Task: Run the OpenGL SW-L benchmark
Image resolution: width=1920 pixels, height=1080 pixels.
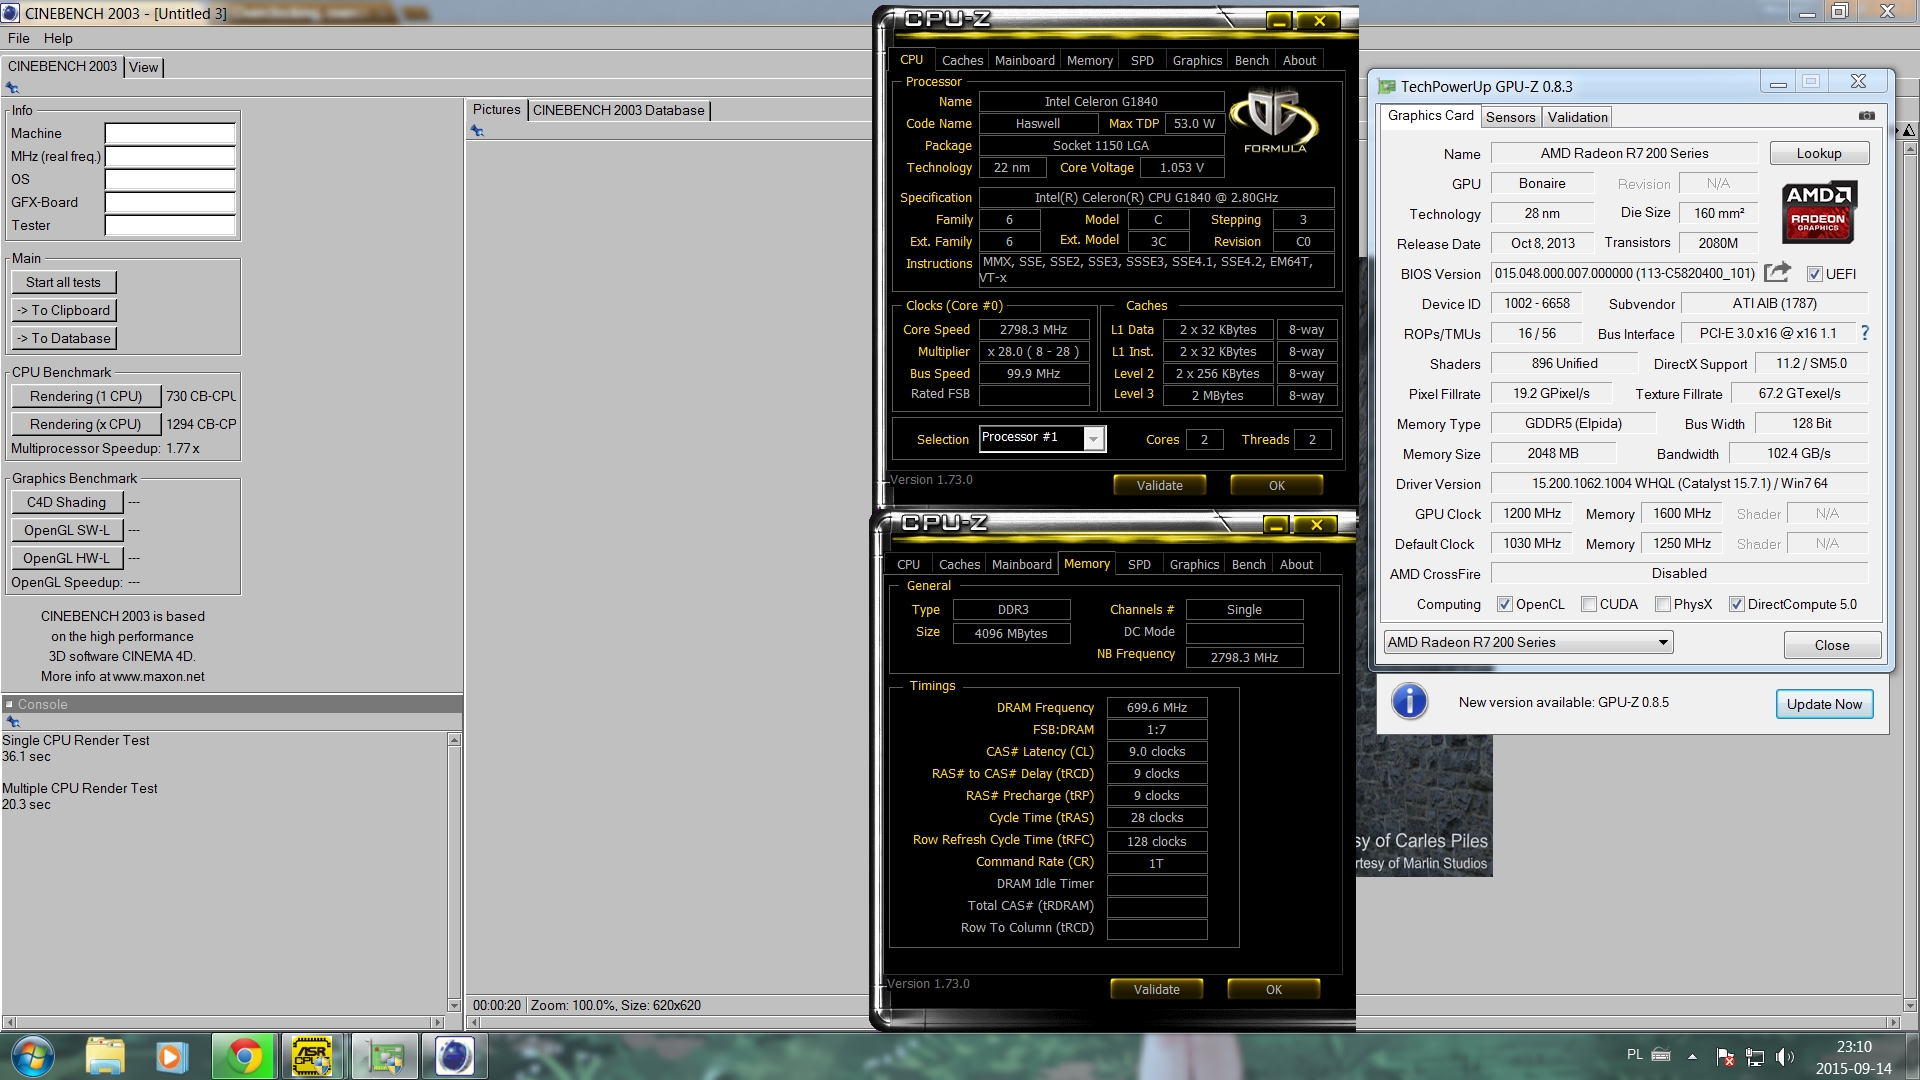Action: point(67,530)
